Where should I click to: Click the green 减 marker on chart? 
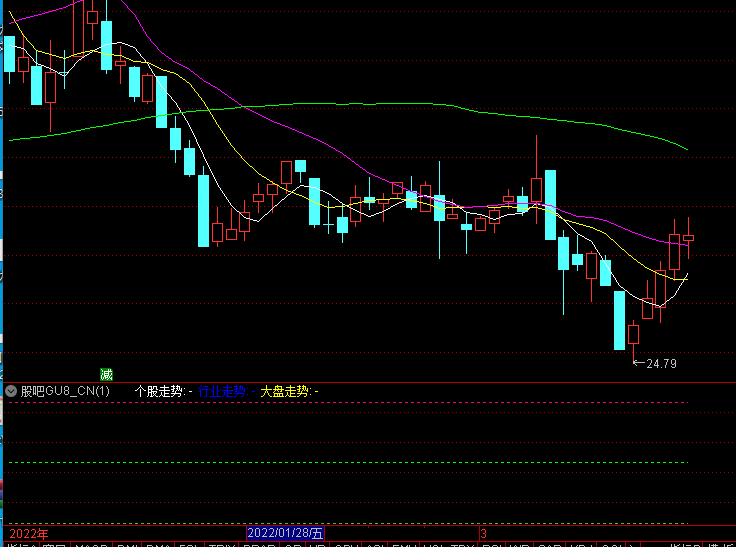pos(107,374)
